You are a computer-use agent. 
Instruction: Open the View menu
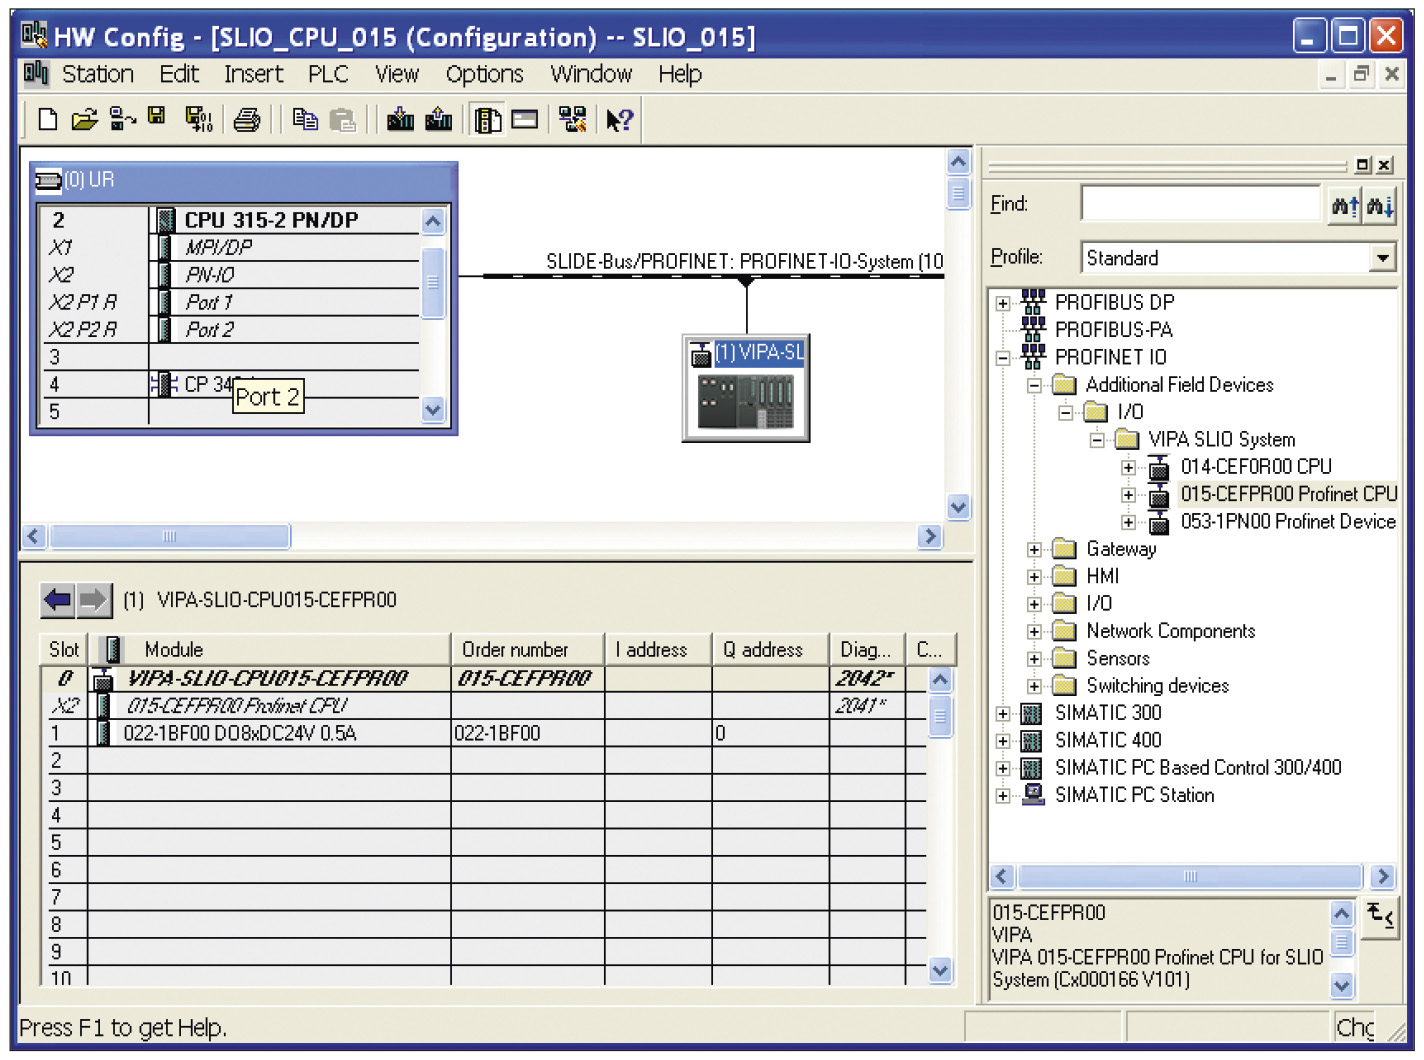pos(397,74)
